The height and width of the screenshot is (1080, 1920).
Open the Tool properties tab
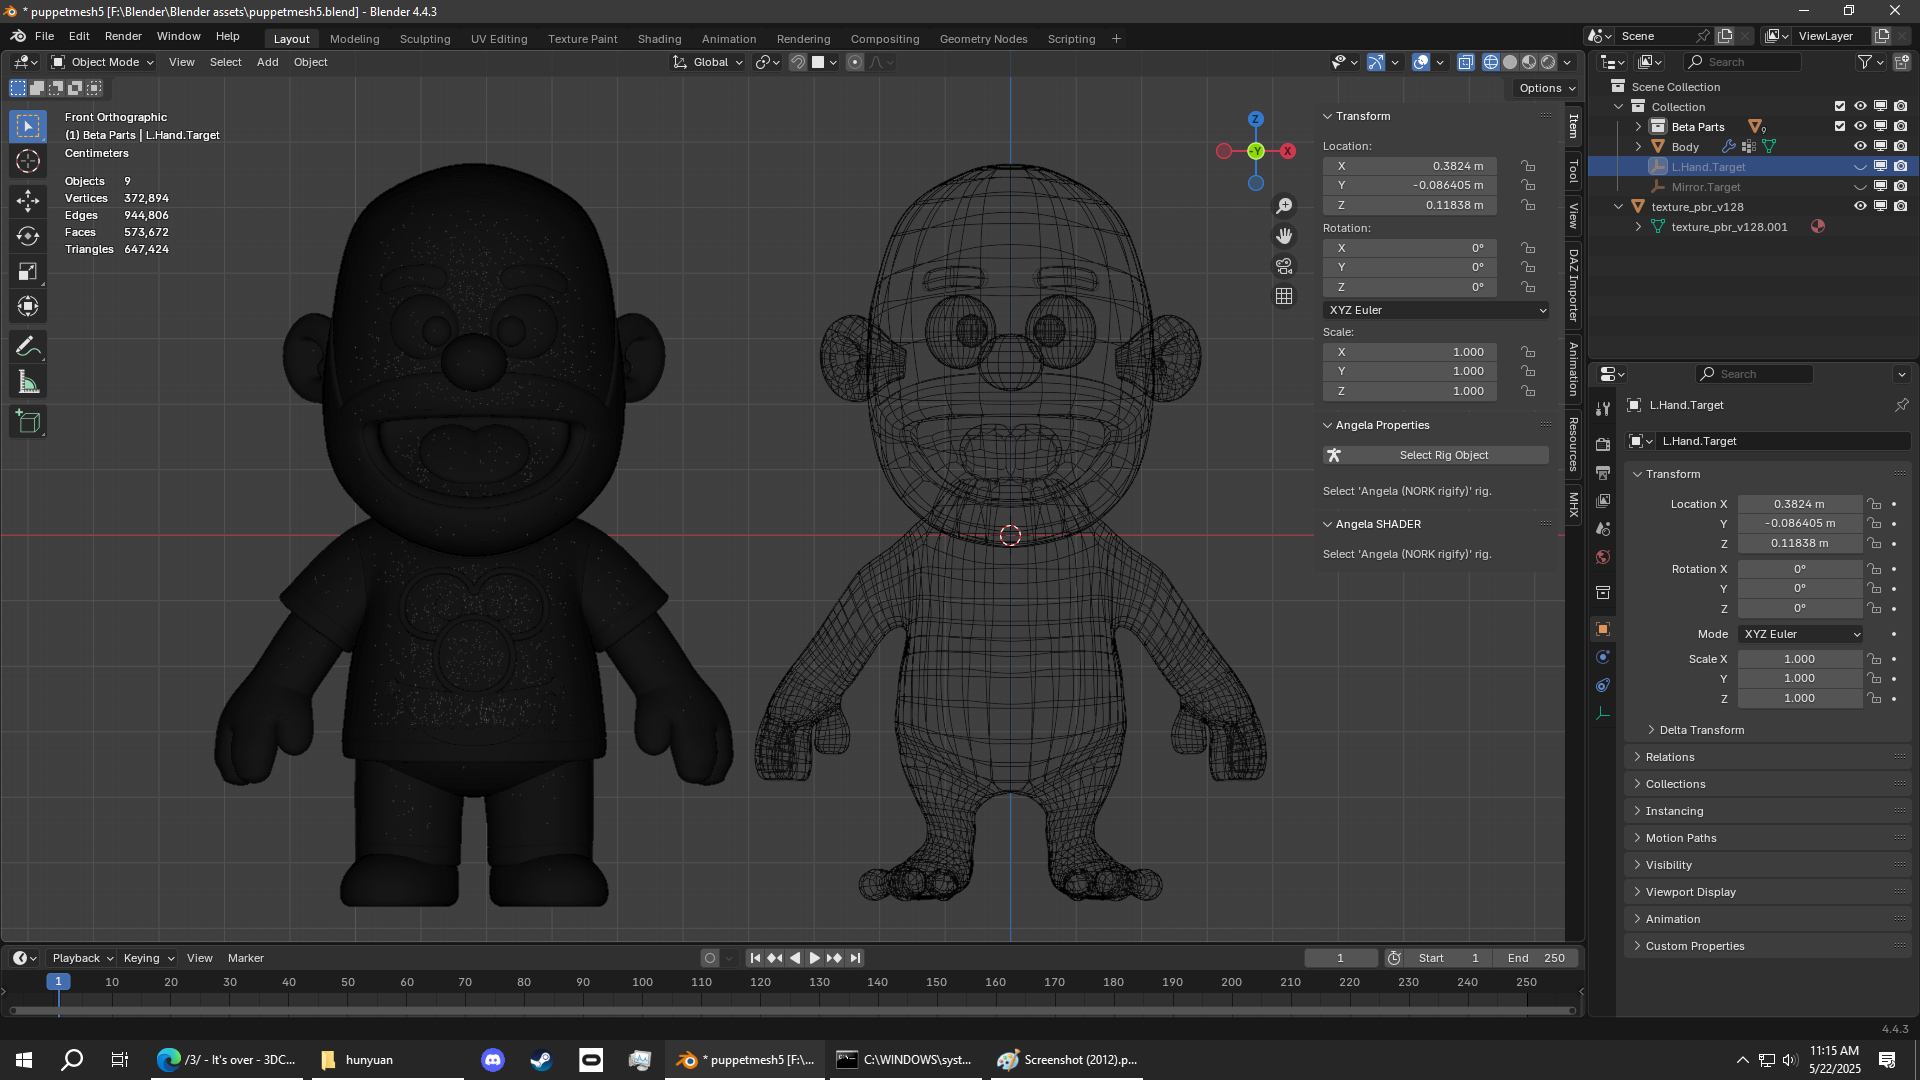(1603, 408)
